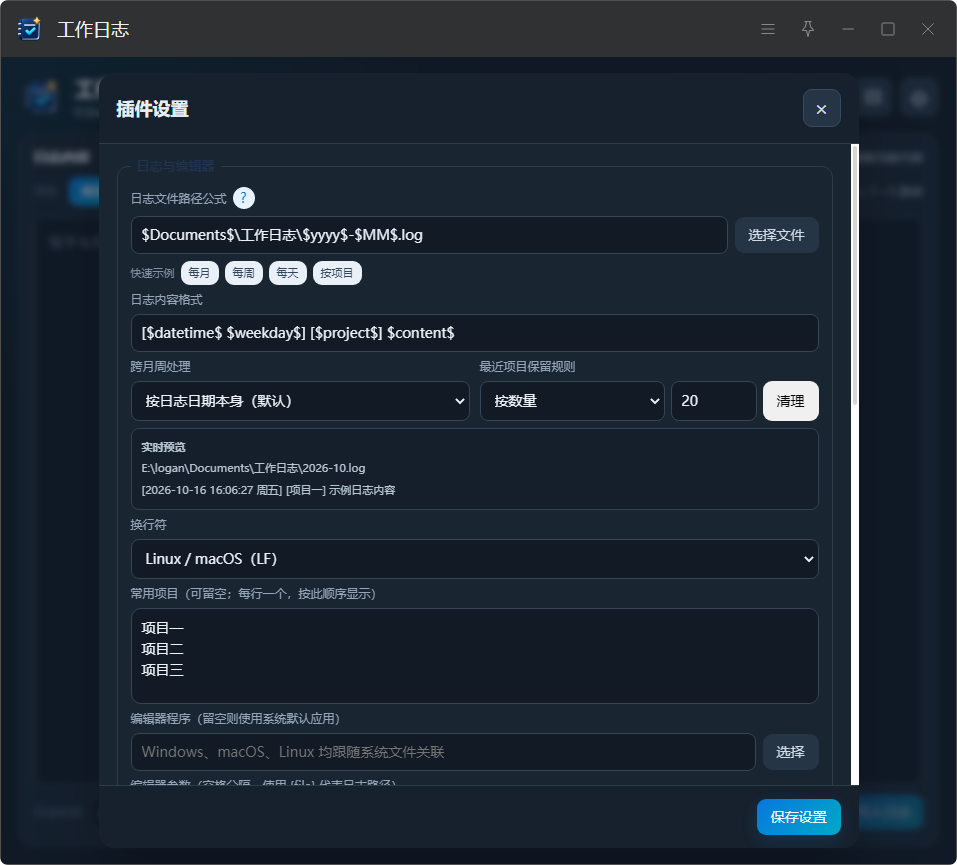957x865 pixels.
Task: Click the 选择文件 button
Action: pos(776,235)
